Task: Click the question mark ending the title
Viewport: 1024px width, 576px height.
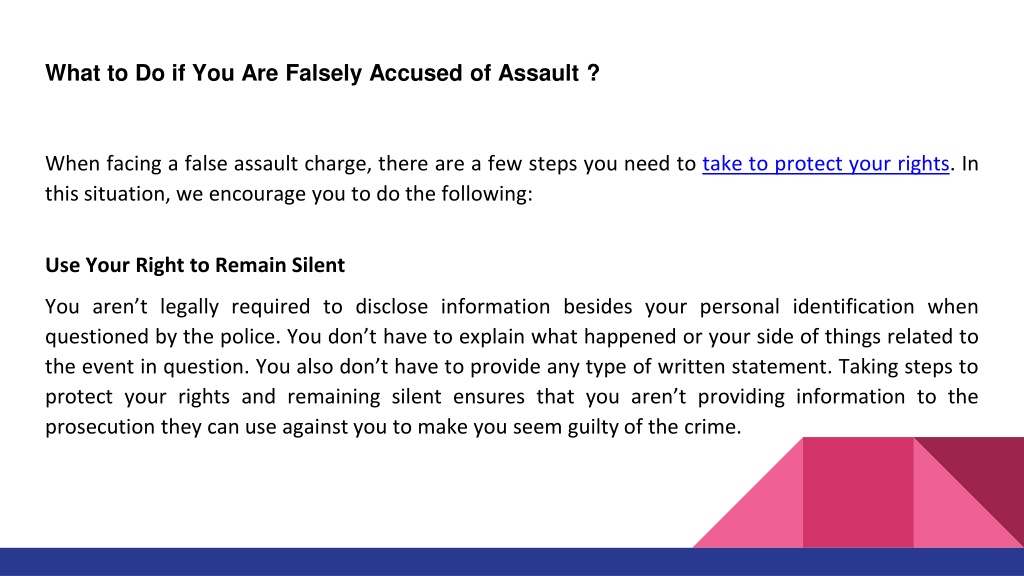Action: pyautogui.click(x=593, y=73)
